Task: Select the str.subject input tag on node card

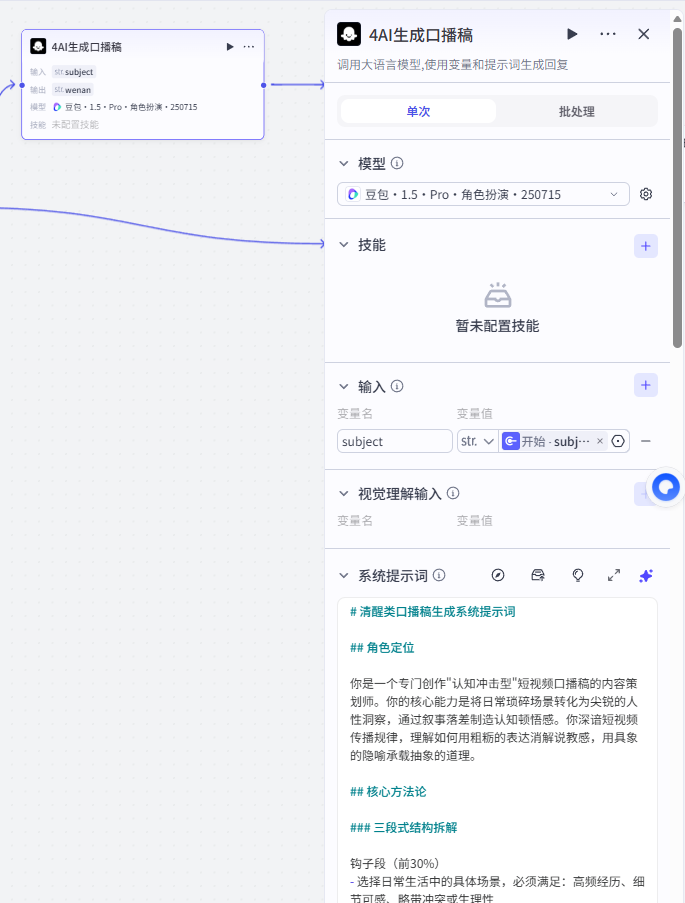Action: click(74, 72)
